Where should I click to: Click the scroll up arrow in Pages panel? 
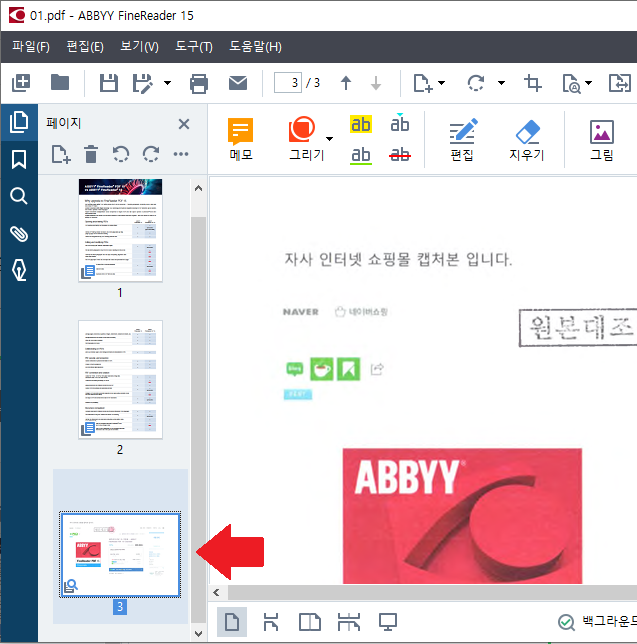pos(198,189)
